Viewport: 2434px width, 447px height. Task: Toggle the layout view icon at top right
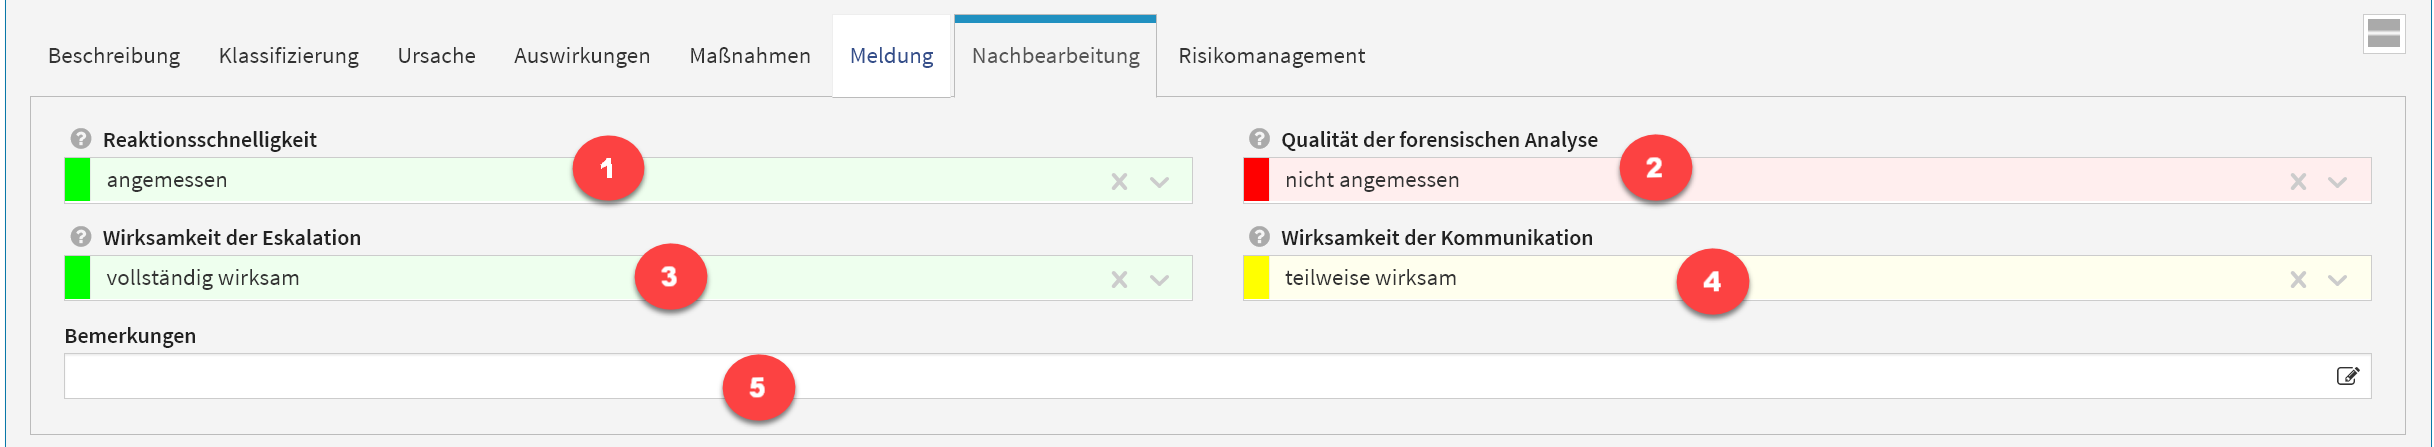(2384, 33)
